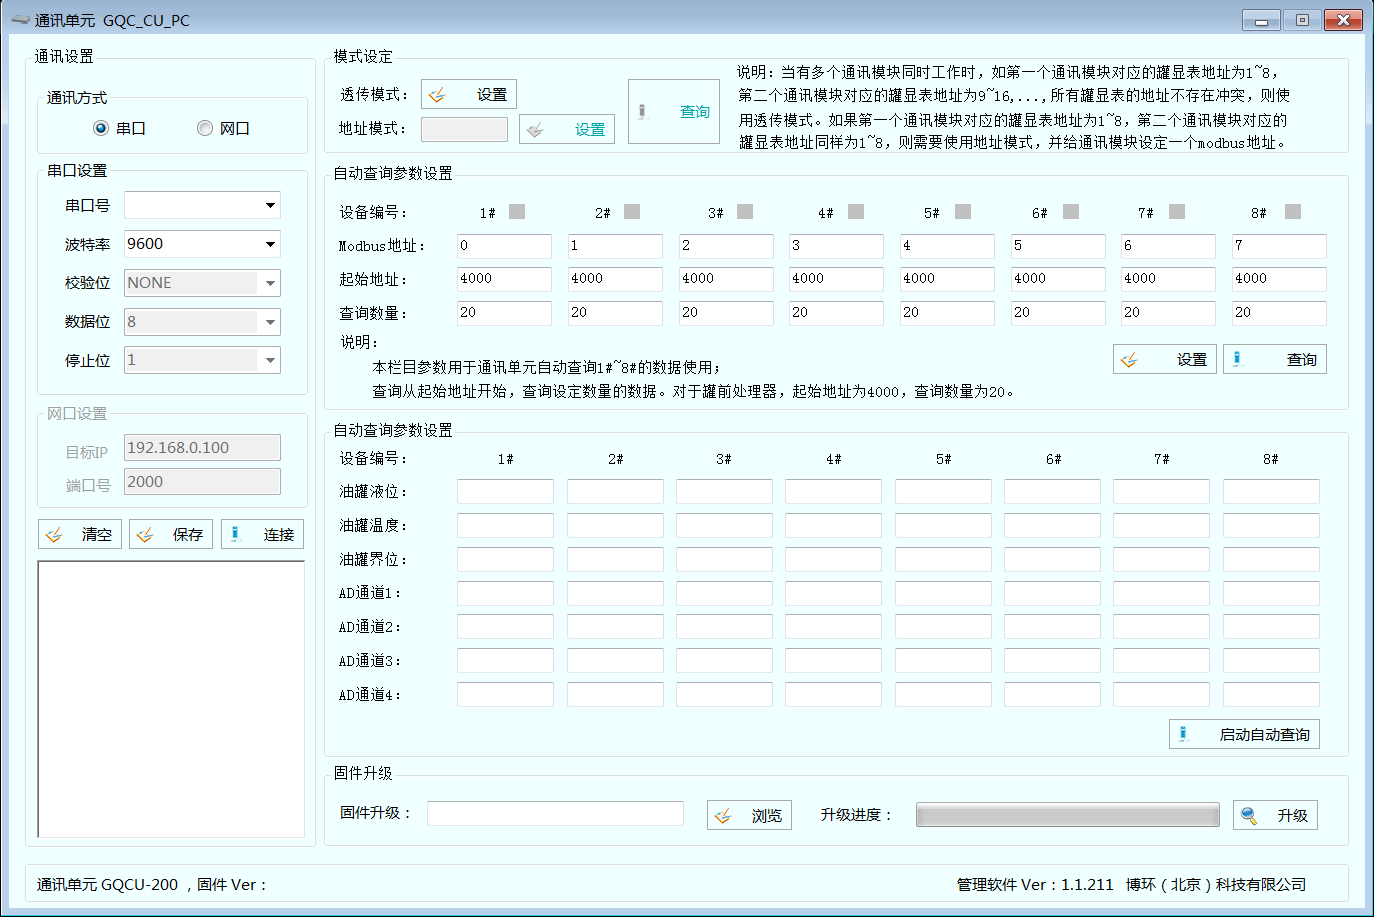Screen dimensions: 1375x919
Task: Click the 升级 firmware upgrade button
Action: click(x=1275, y=815)
